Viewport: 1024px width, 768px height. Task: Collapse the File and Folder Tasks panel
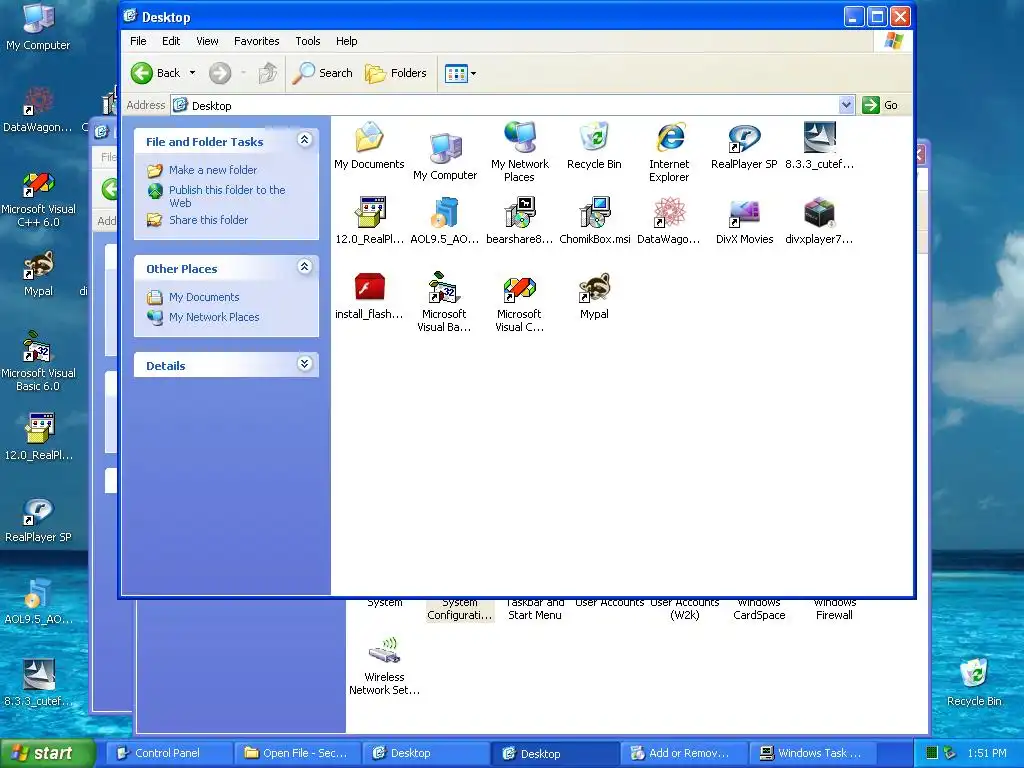(x=304, y=140)
